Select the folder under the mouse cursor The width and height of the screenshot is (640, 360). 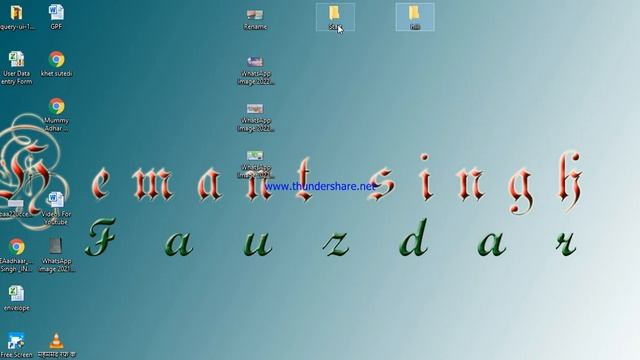pyautogui.click(x=335, y=17)
